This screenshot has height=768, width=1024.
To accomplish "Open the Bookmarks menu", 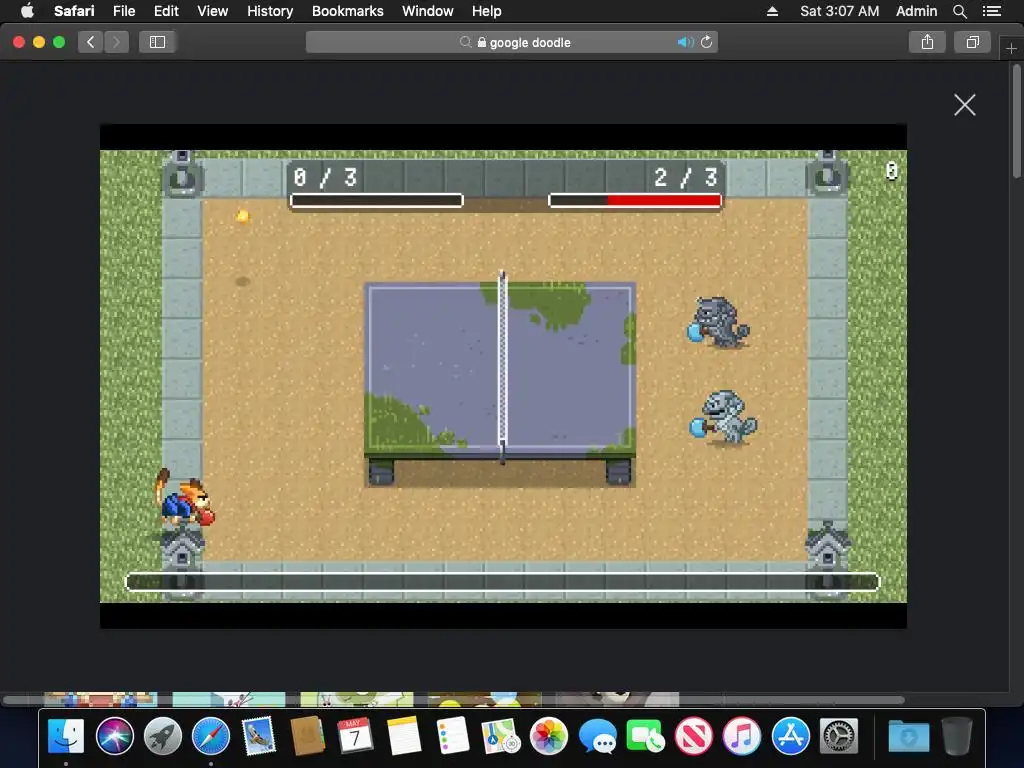I will [347, 11].
